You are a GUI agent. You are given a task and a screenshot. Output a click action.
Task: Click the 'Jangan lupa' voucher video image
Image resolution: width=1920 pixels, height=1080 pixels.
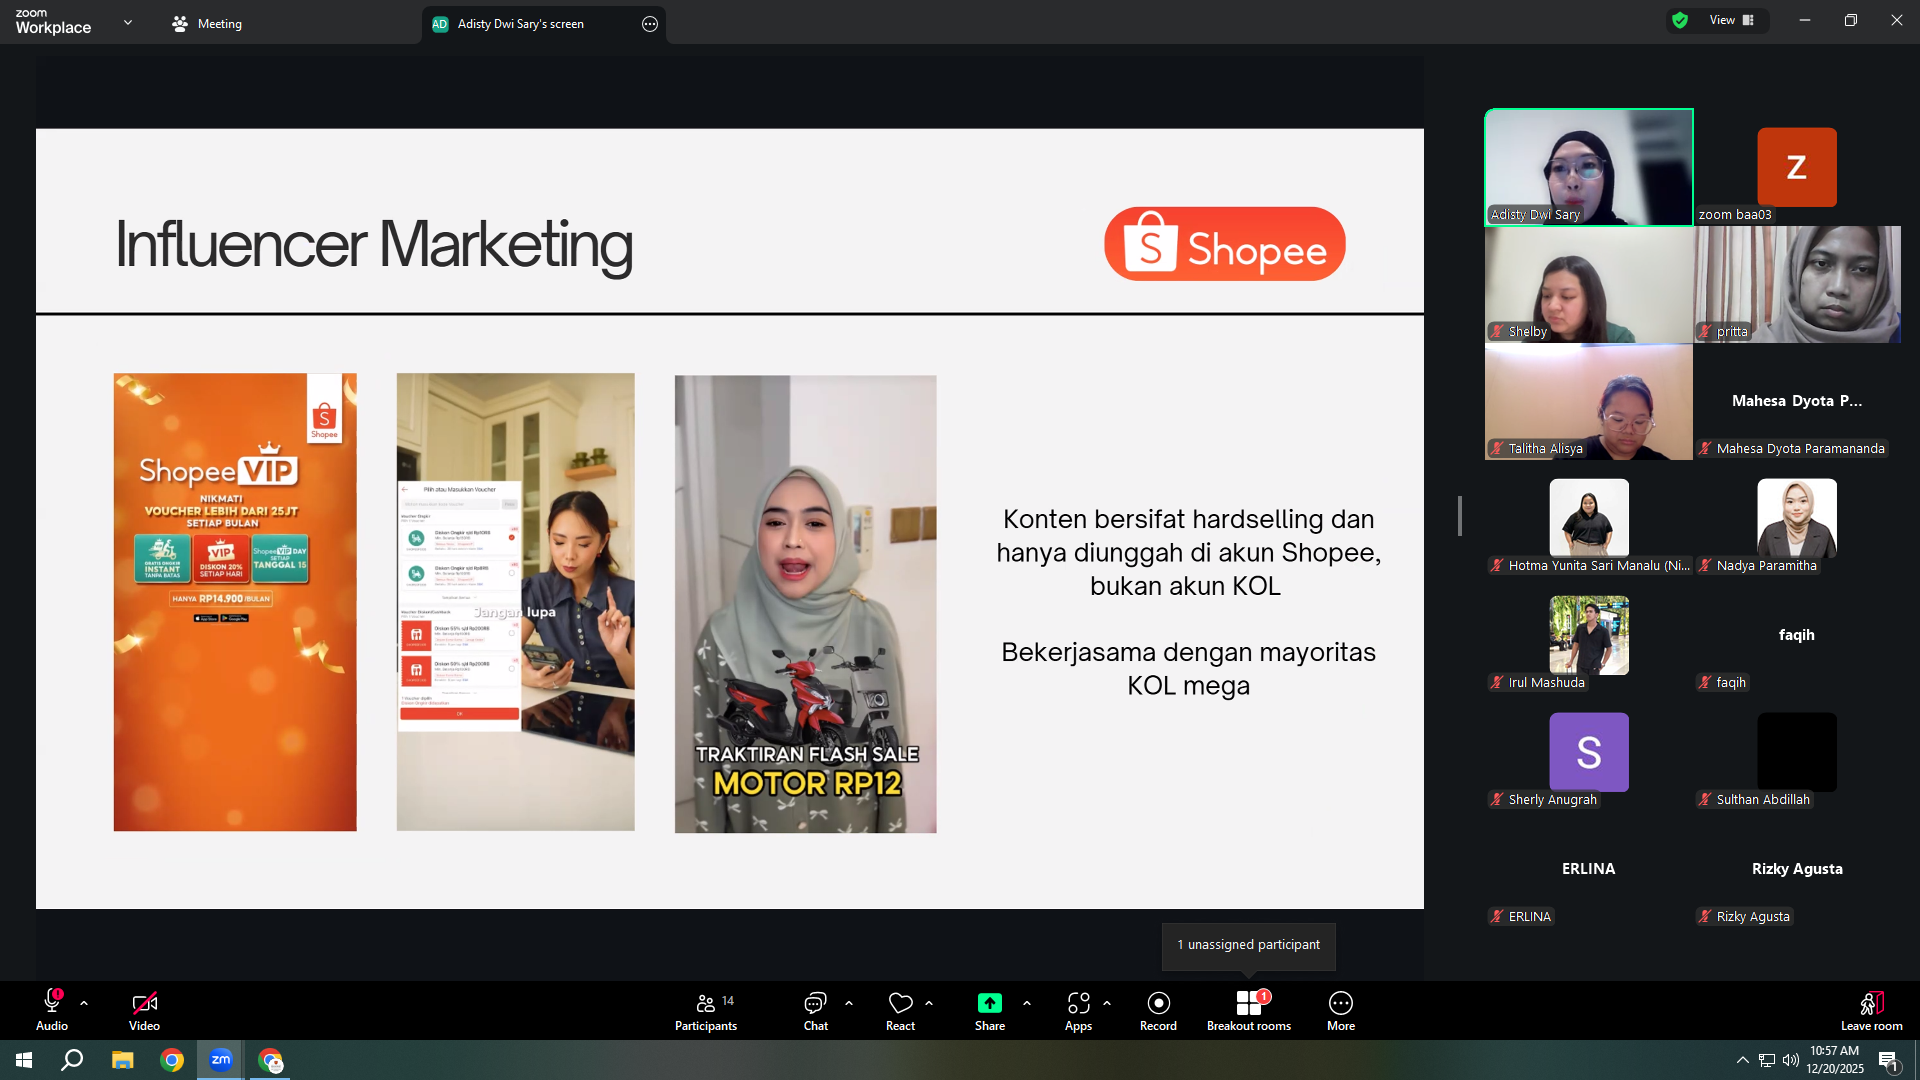click(515, 602)
